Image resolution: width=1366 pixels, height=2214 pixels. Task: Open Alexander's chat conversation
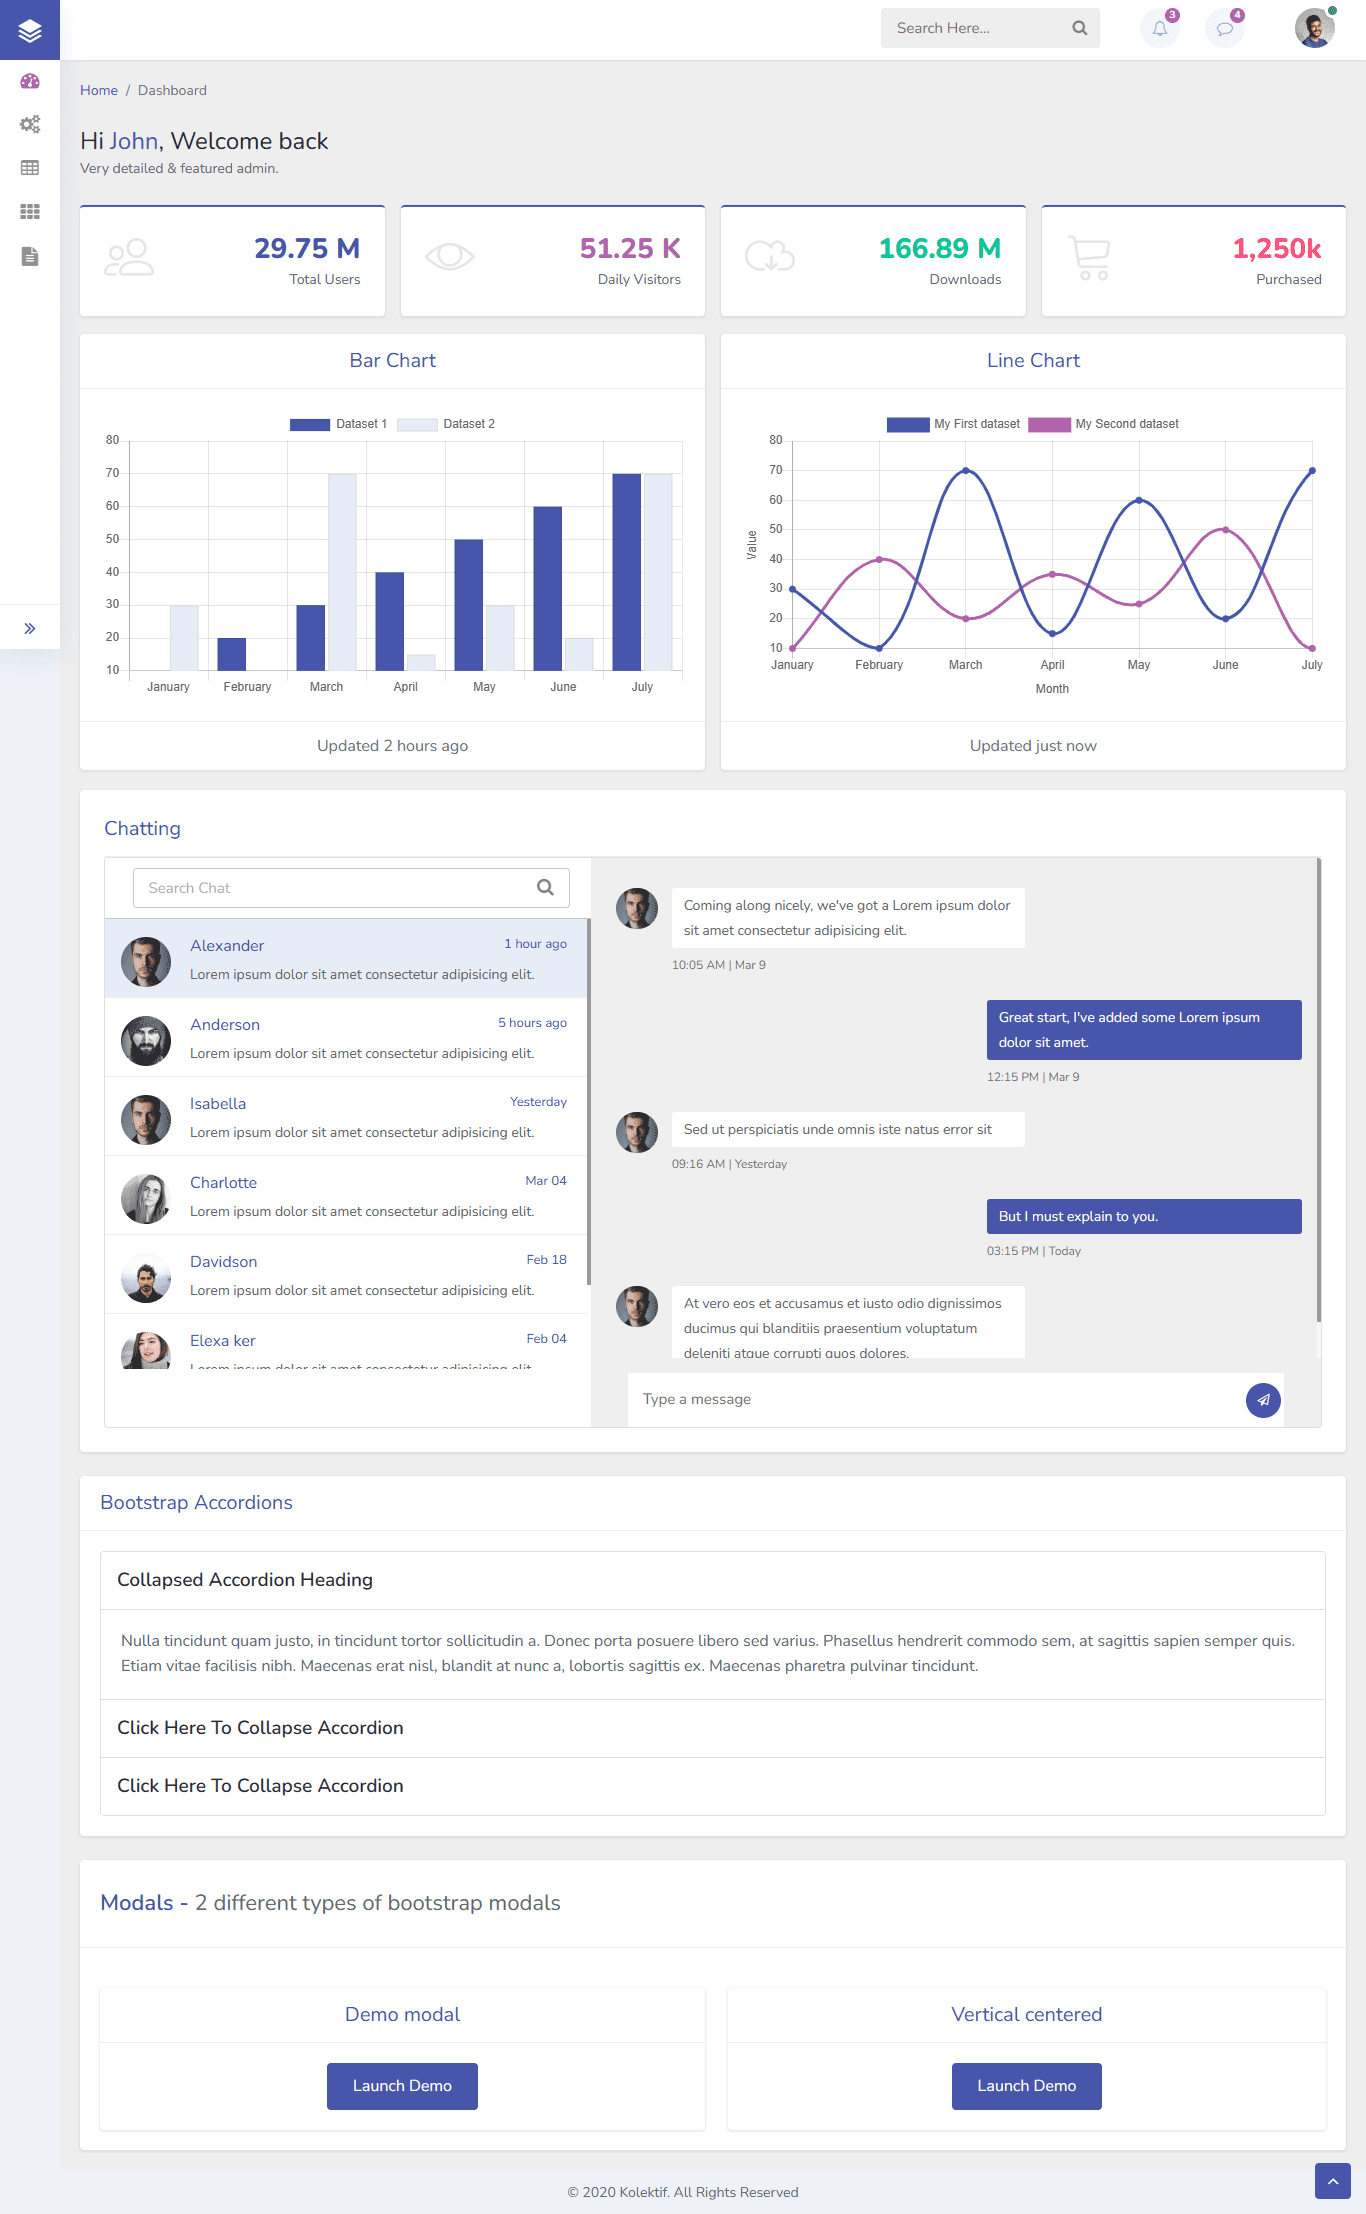pyautogui.click(x=346, y=959)
